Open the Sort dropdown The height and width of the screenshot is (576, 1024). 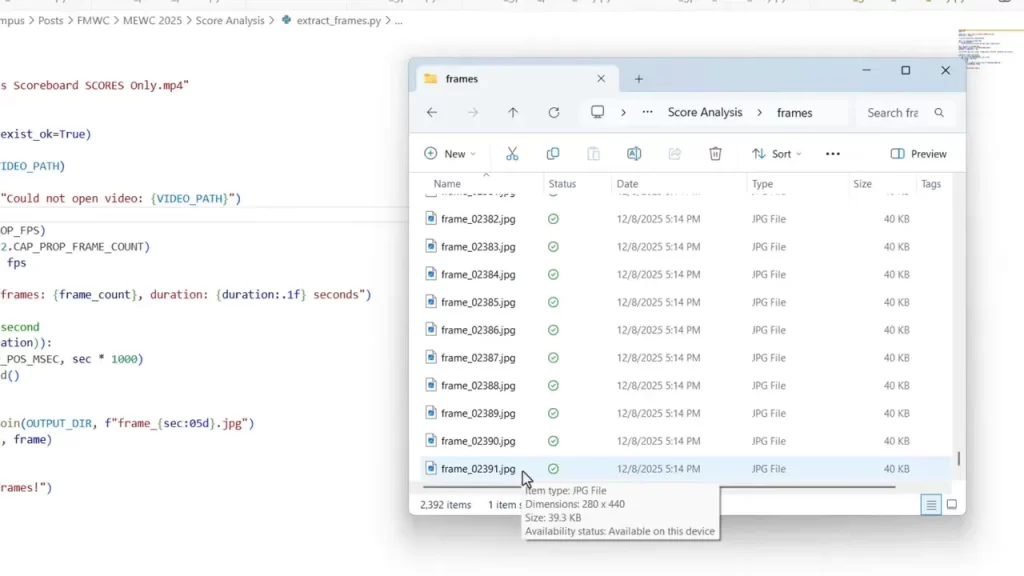pyautogui.click(x=777, y=153)
